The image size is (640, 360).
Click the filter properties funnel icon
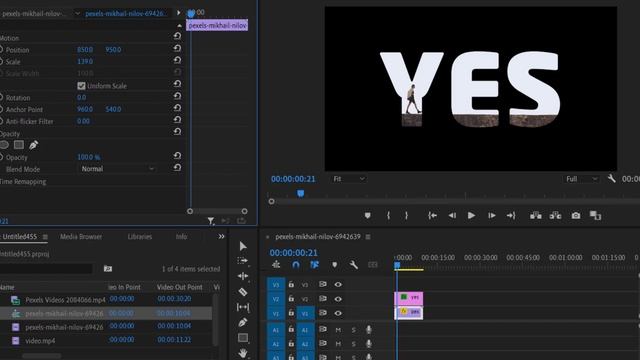tap(211, 221)
